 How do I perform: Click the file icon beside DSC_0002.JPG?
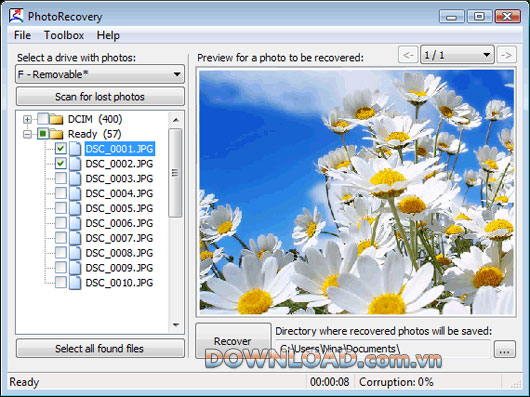(x=75, y=164)
